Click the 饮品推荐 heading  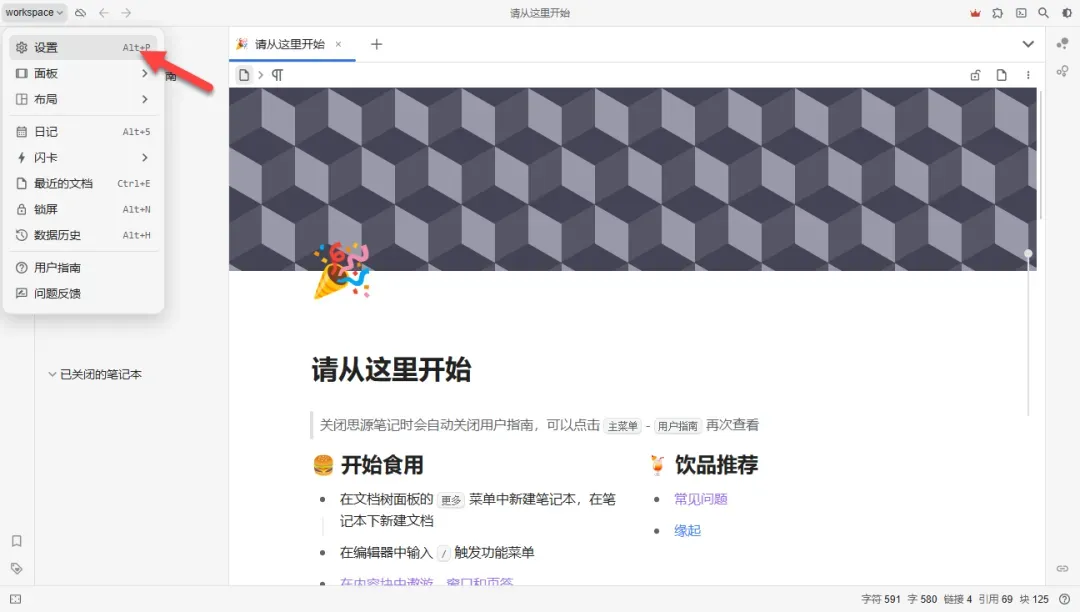click(x=716, y=465)
